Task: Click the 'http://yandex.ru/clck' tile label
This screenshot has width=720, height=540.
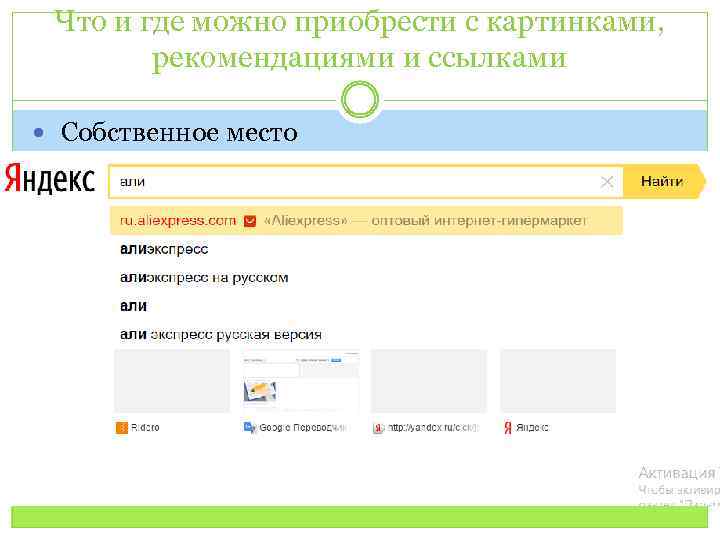Action: [433, 428]
